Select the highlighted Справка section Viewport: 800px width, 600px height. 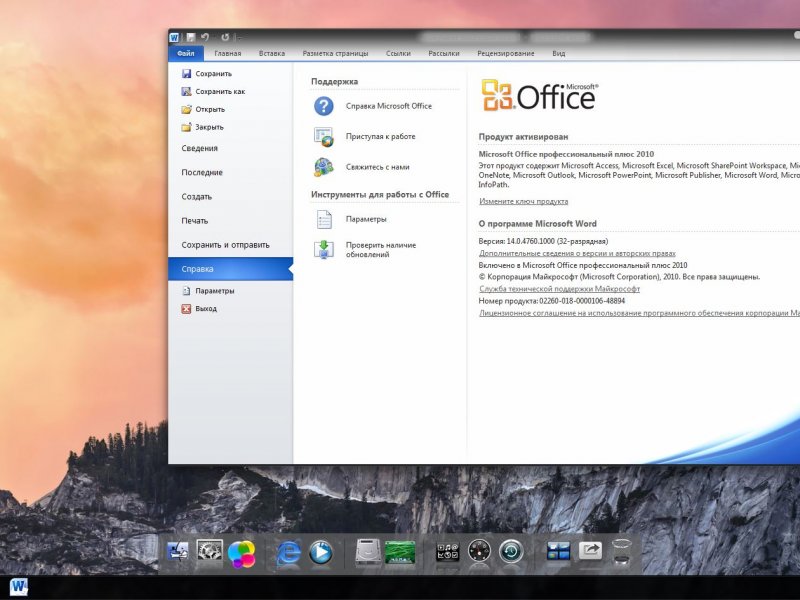point(231,269)
